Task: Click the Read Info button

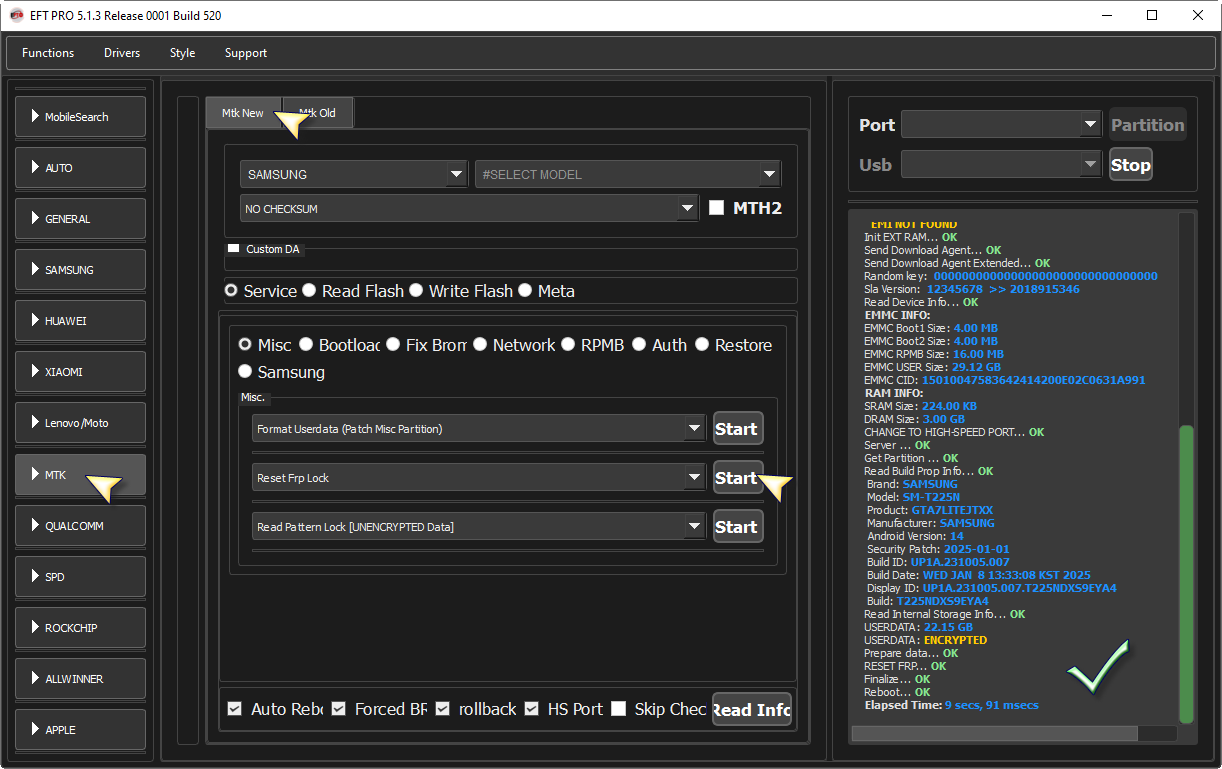Action: (x=752, y=710)
